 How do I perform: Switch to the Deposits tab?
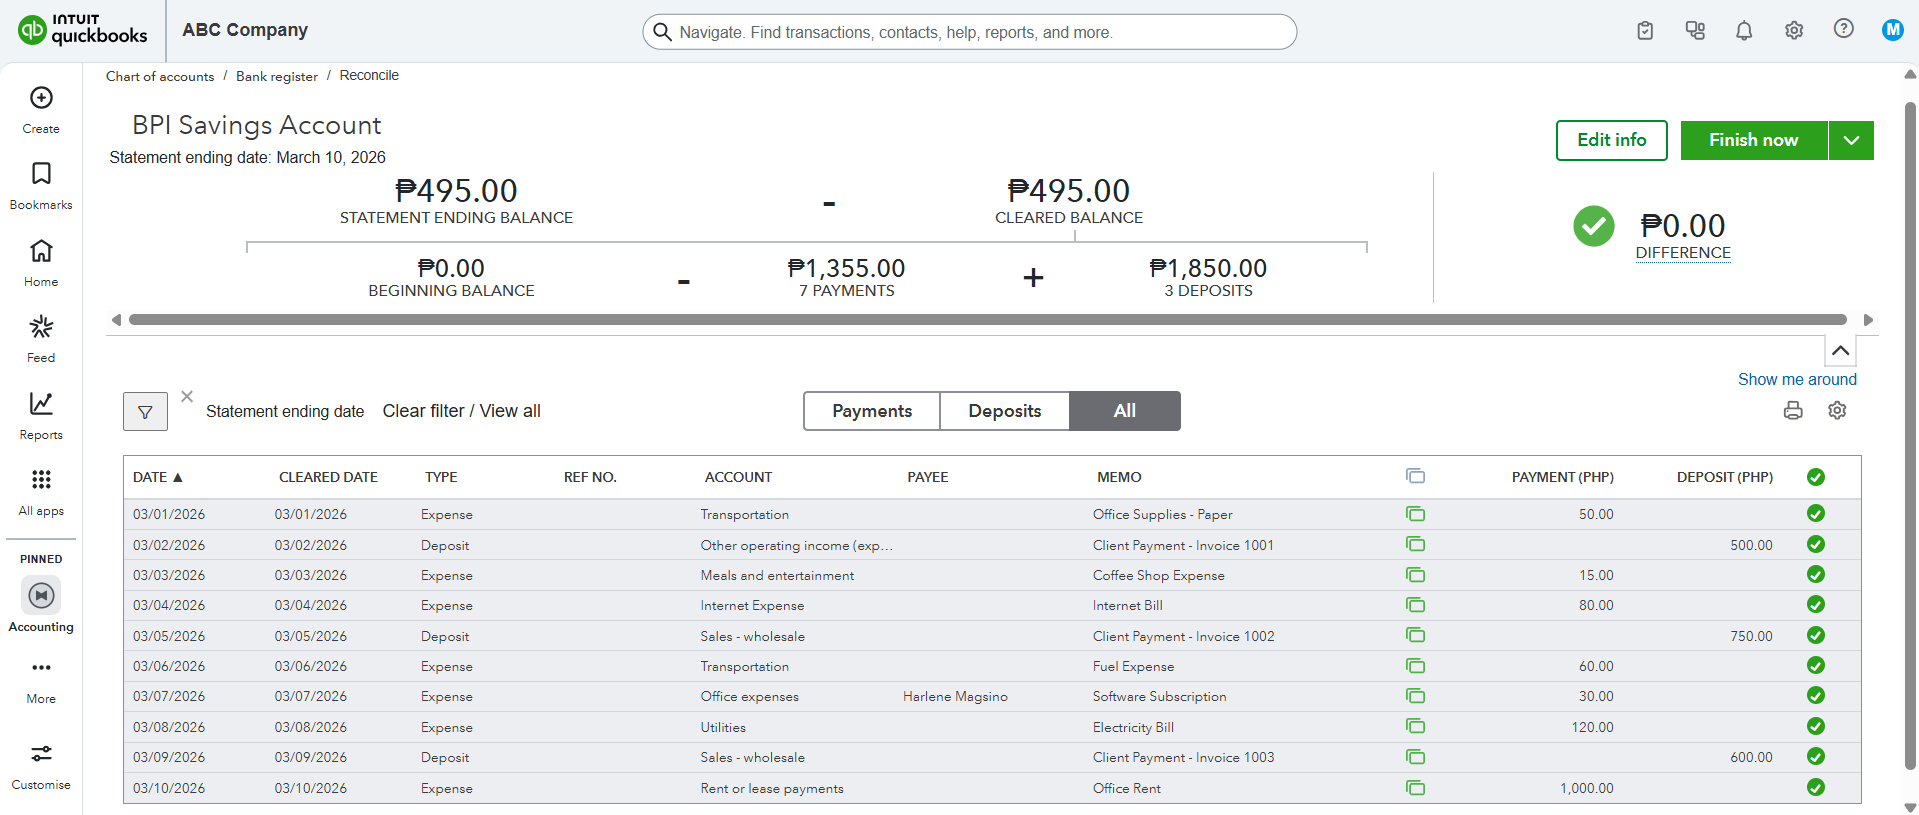coord(1004,411)
